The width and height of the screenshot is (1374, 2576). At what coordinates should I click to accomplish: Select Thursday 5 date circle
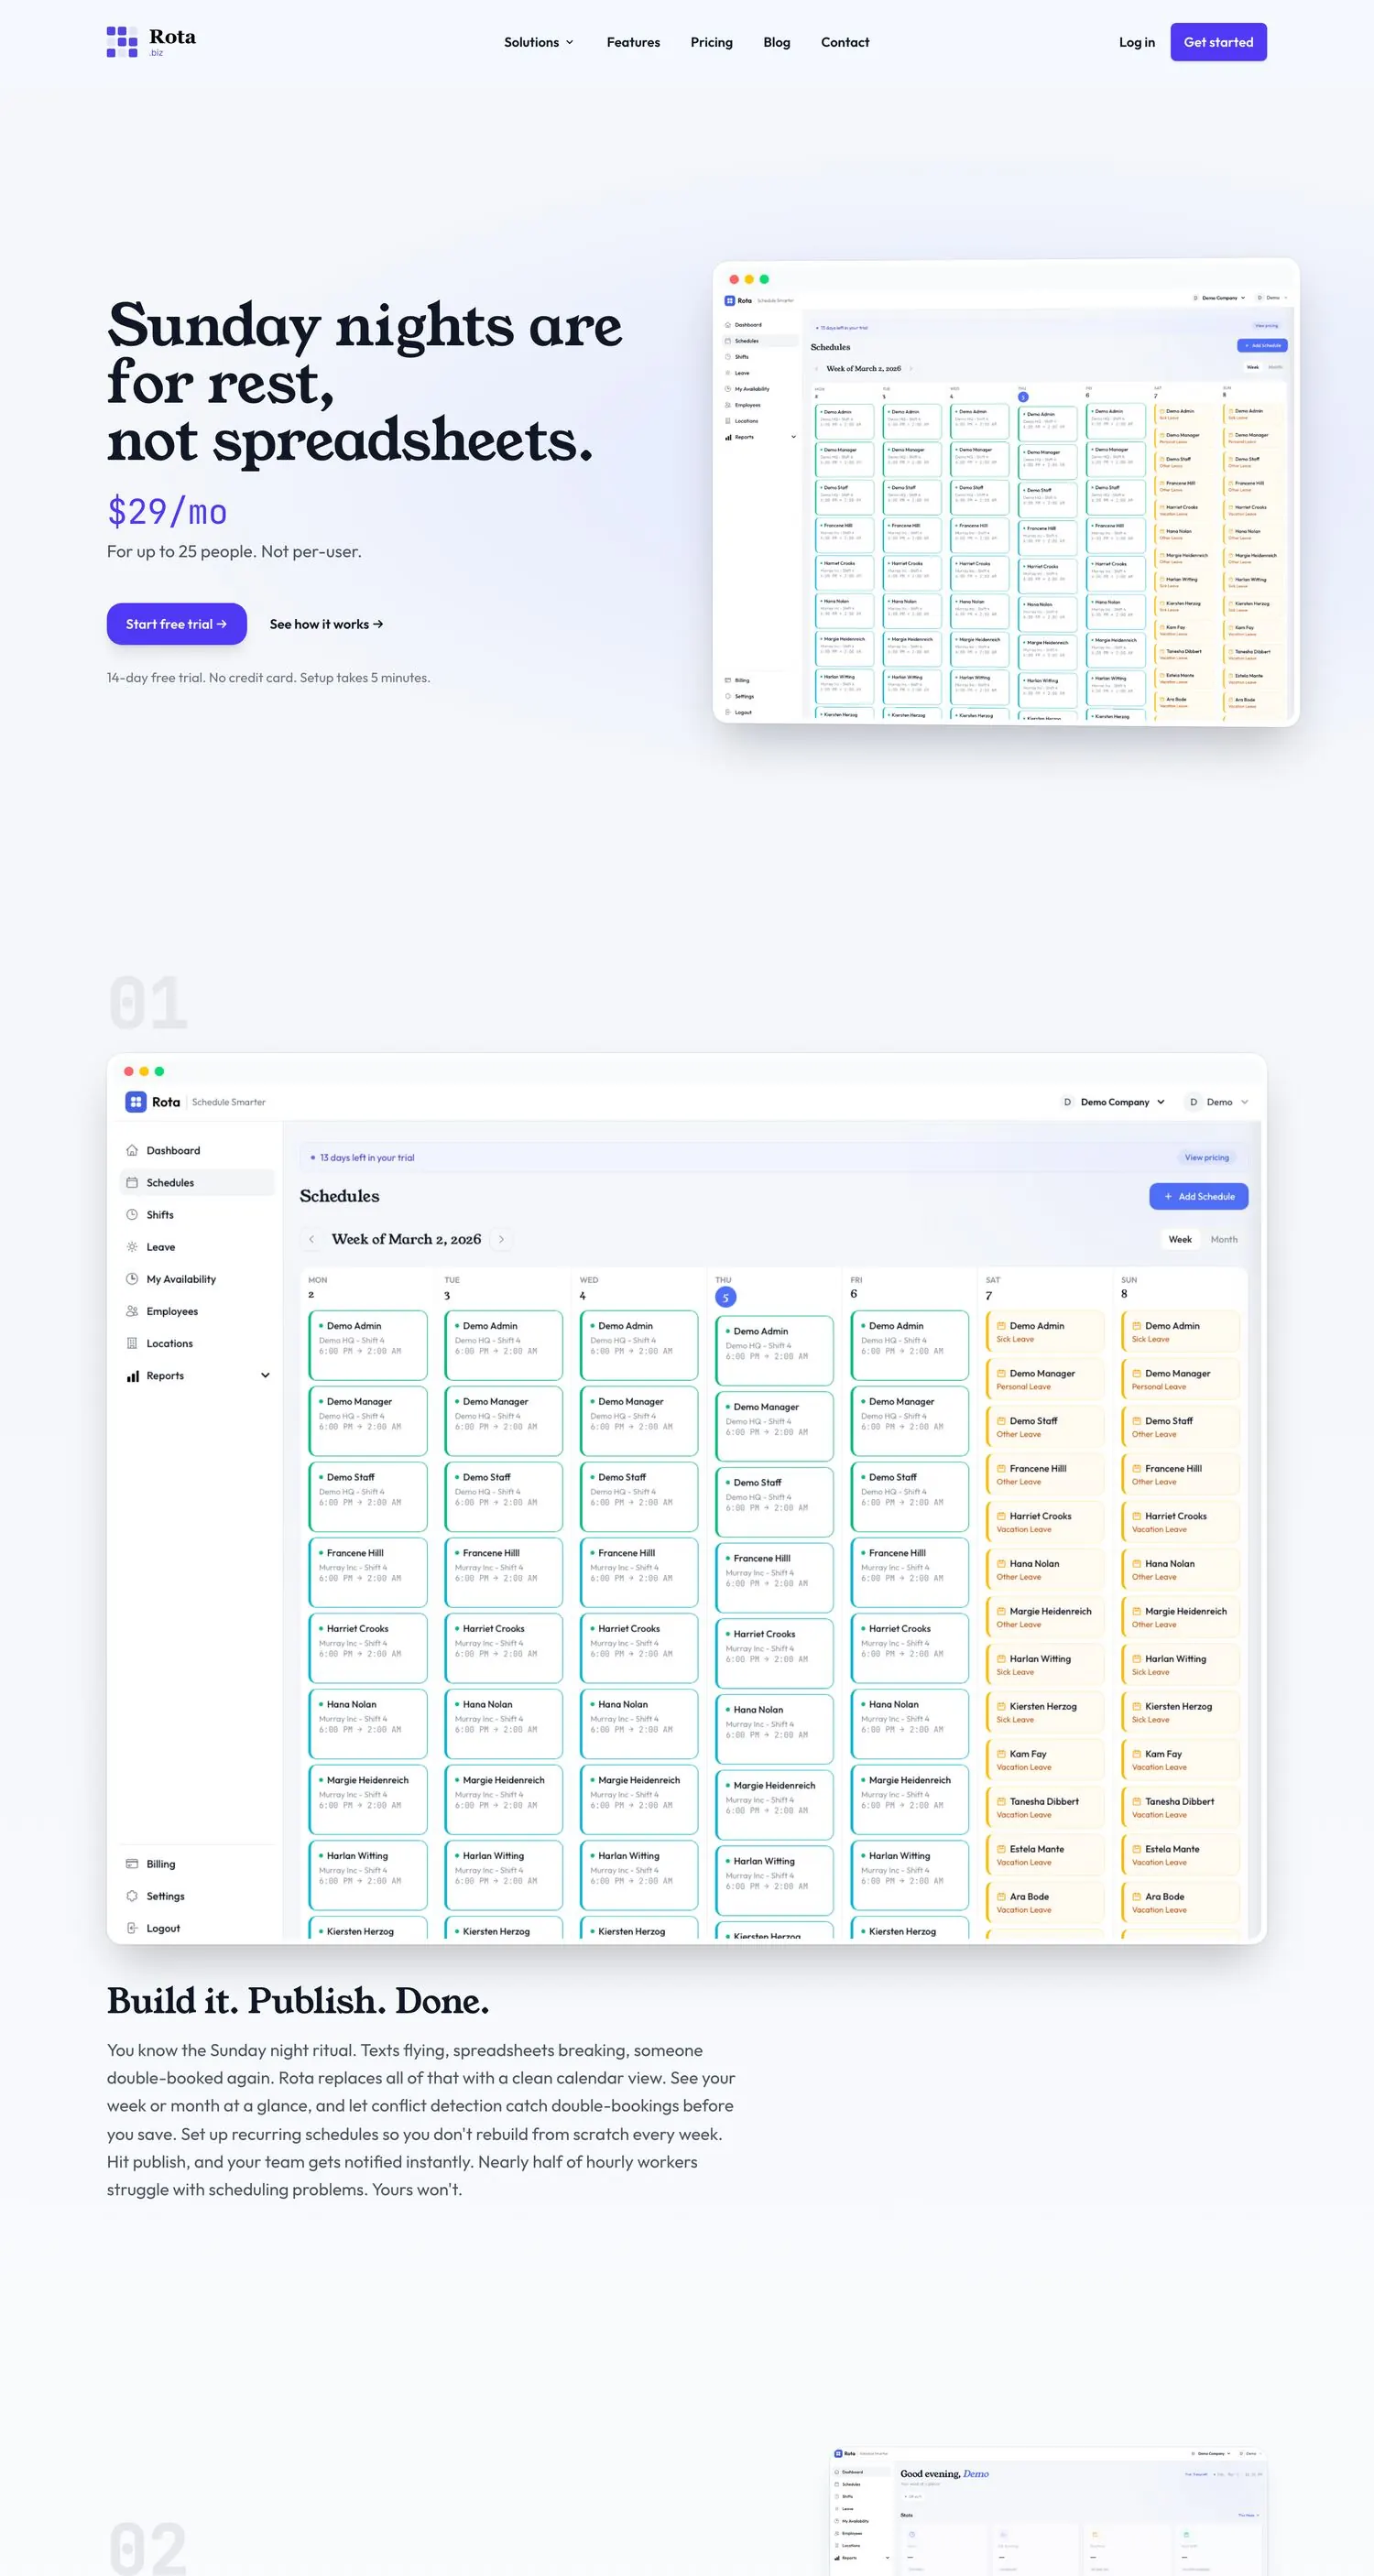click(725, 1297)
